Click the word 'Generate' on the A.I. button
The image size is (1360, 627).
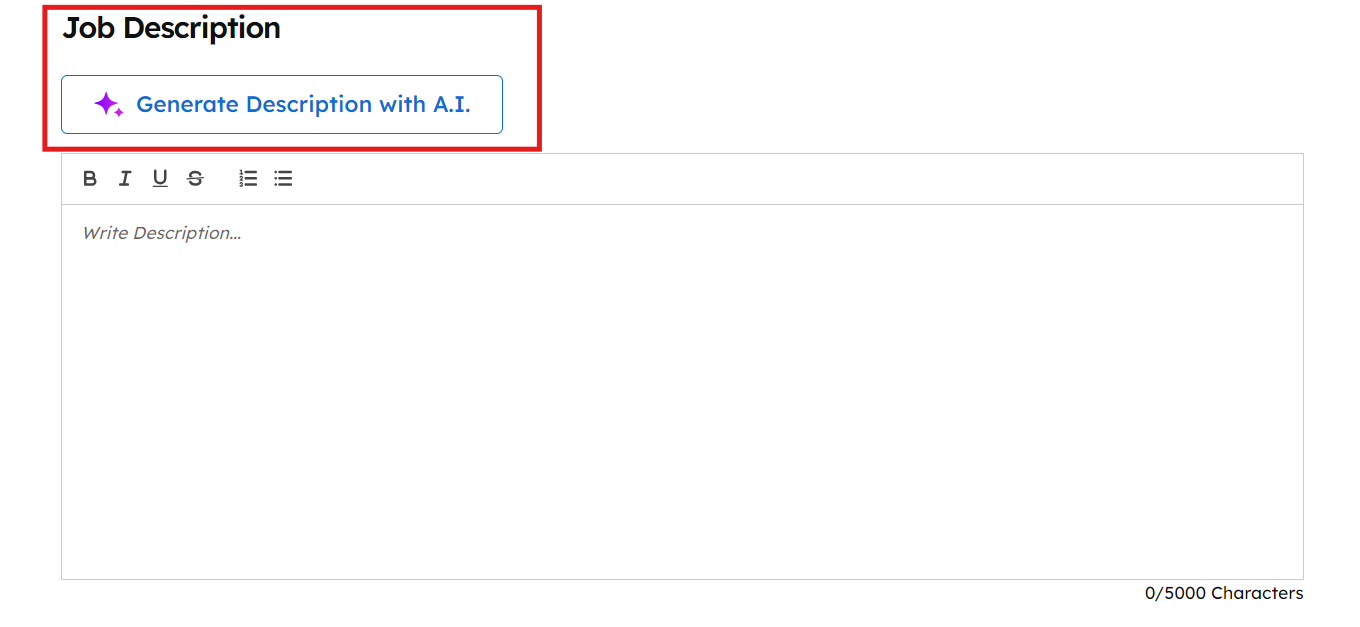coord(187,104)
